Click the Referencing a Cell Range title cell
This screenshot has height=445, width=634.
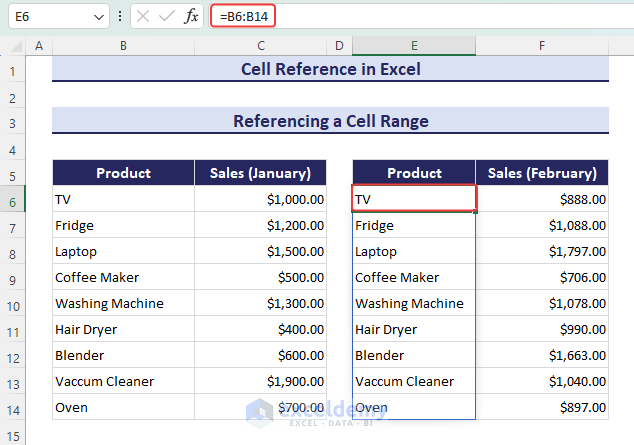coord(330,121)
